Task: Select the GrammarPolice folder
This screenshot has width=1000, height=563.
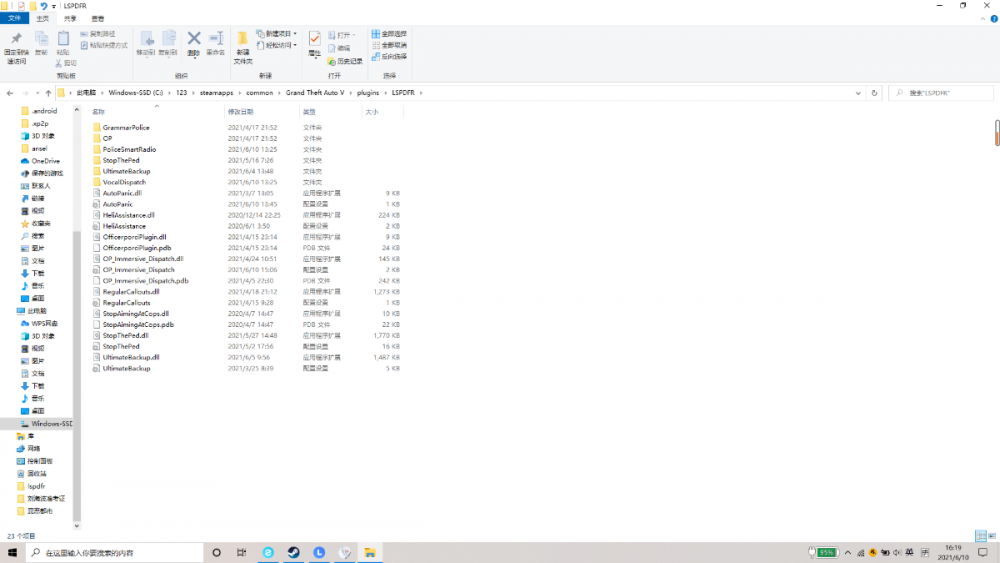Action: (x=126, y=128)
